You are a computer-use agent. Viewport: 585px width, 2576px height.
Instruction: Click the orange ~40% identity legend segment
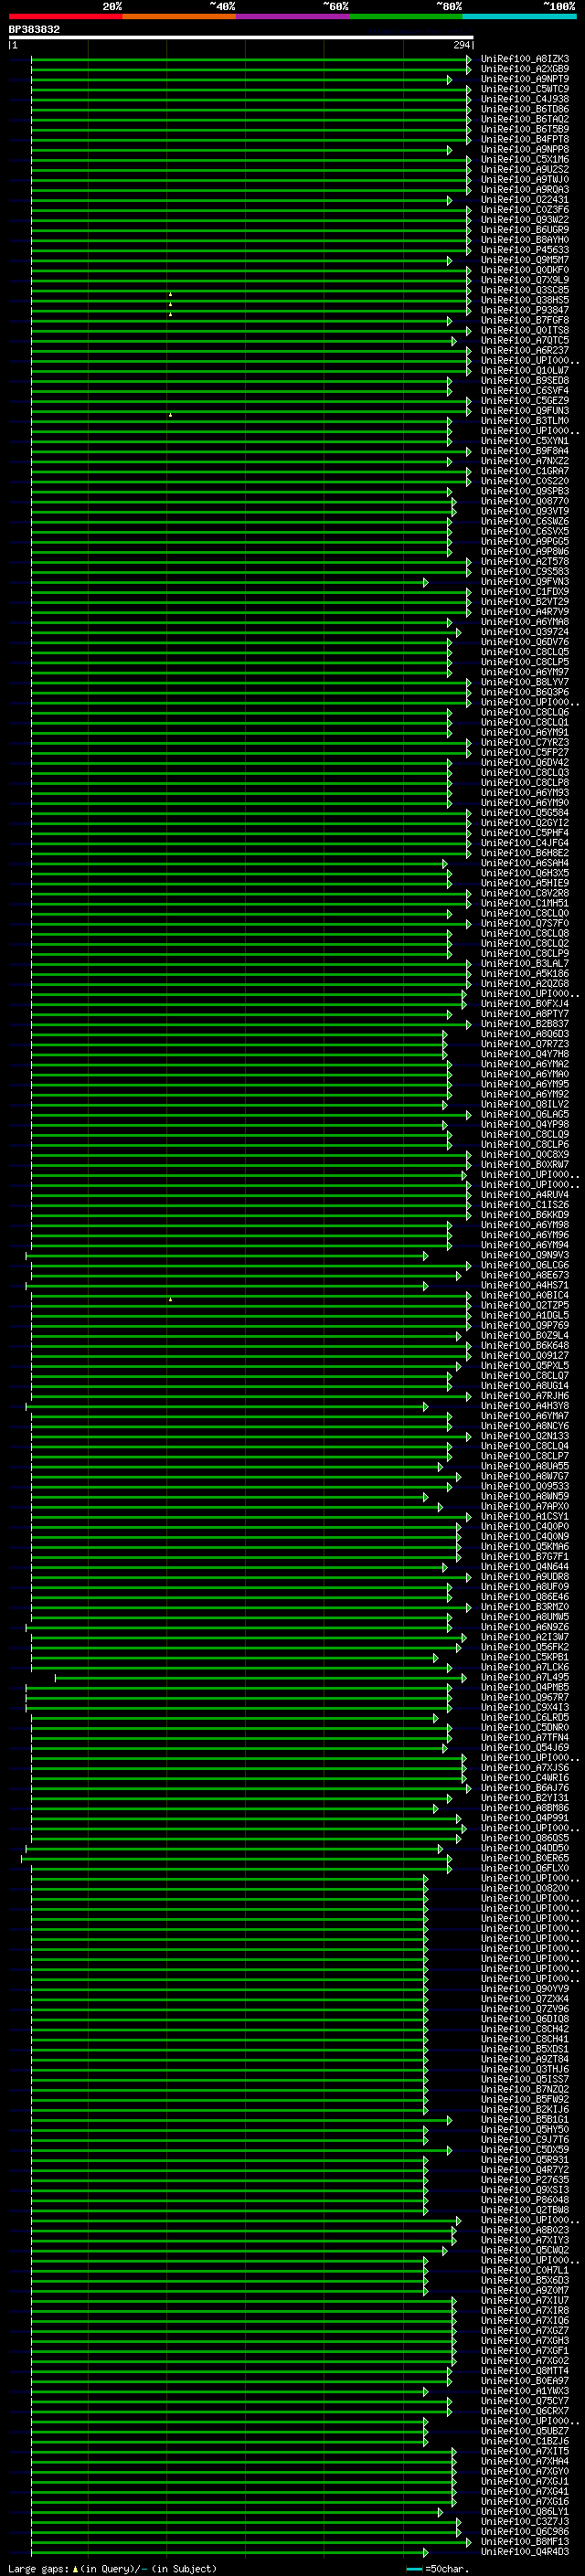(179, 16)
